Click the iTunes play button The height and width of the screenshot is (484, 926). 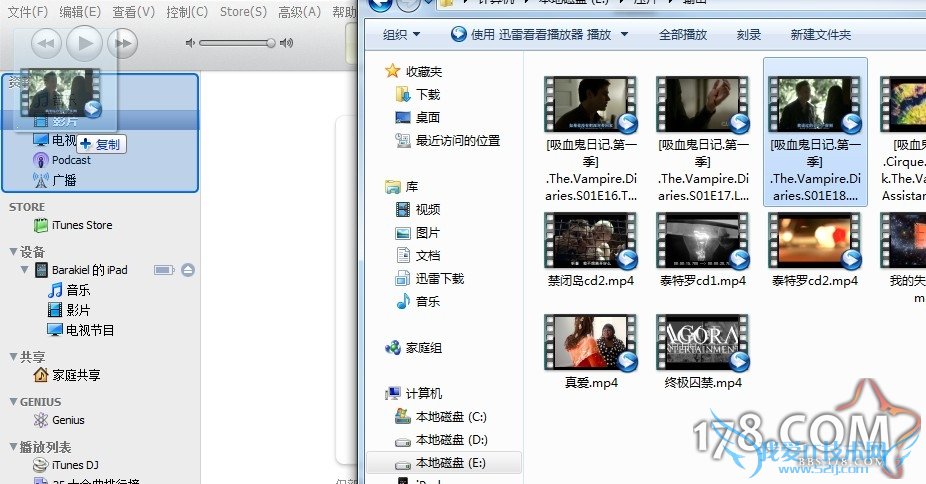click(84, 42)
